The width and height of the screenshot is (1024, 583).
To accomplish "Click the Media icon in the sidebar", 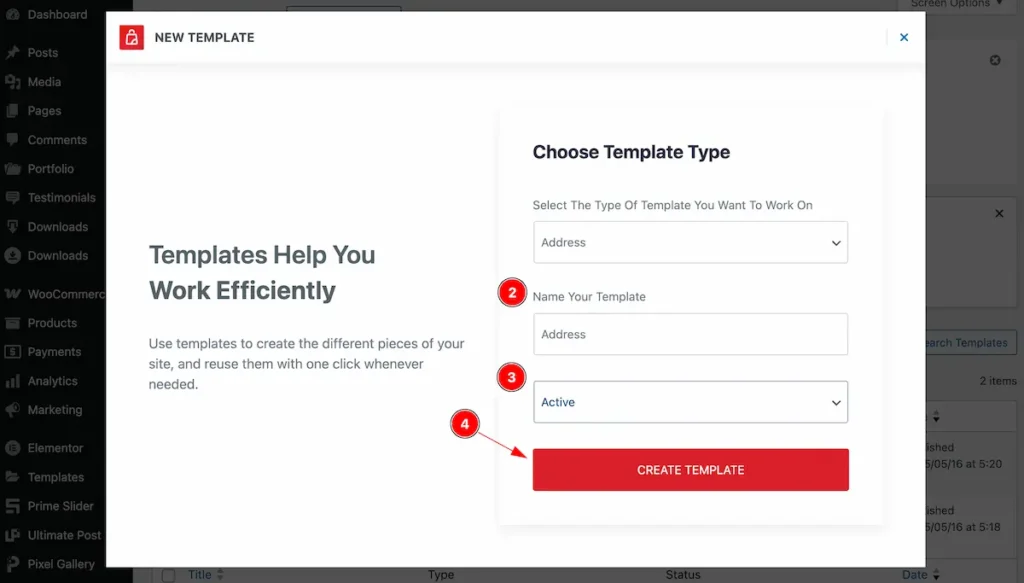I will tap(13, 82).
